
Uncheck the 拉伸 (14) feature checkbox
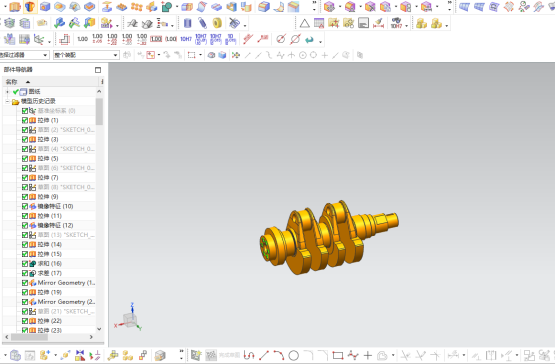click(25, 245)
